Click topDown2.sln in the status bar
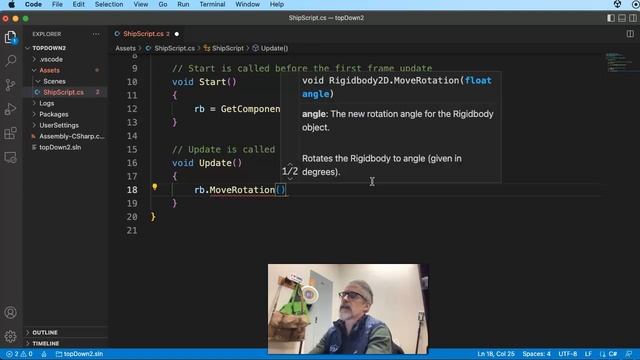The width and height of the screenshot is (640, 360). 80,354
